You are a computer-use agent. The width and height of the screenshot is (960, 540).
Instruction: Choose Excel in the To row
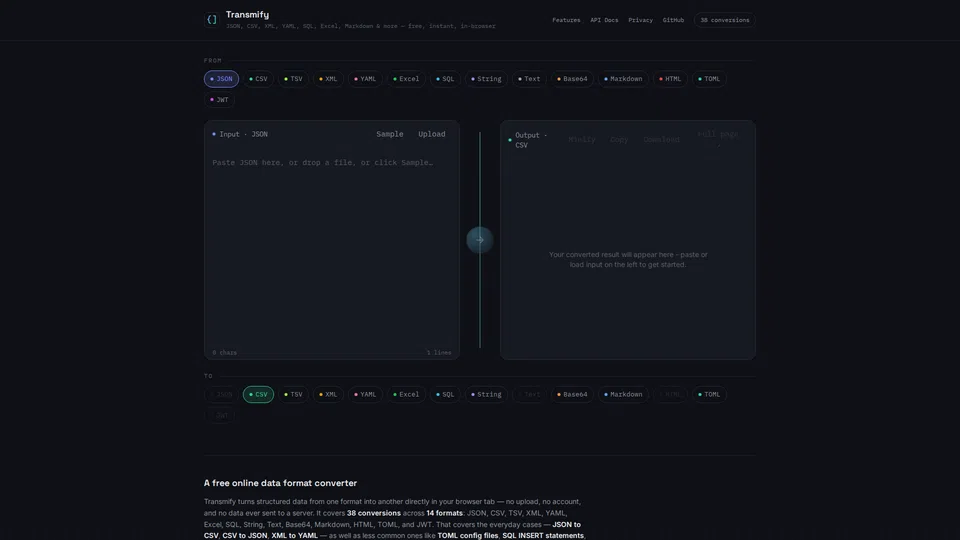point(406,394)
